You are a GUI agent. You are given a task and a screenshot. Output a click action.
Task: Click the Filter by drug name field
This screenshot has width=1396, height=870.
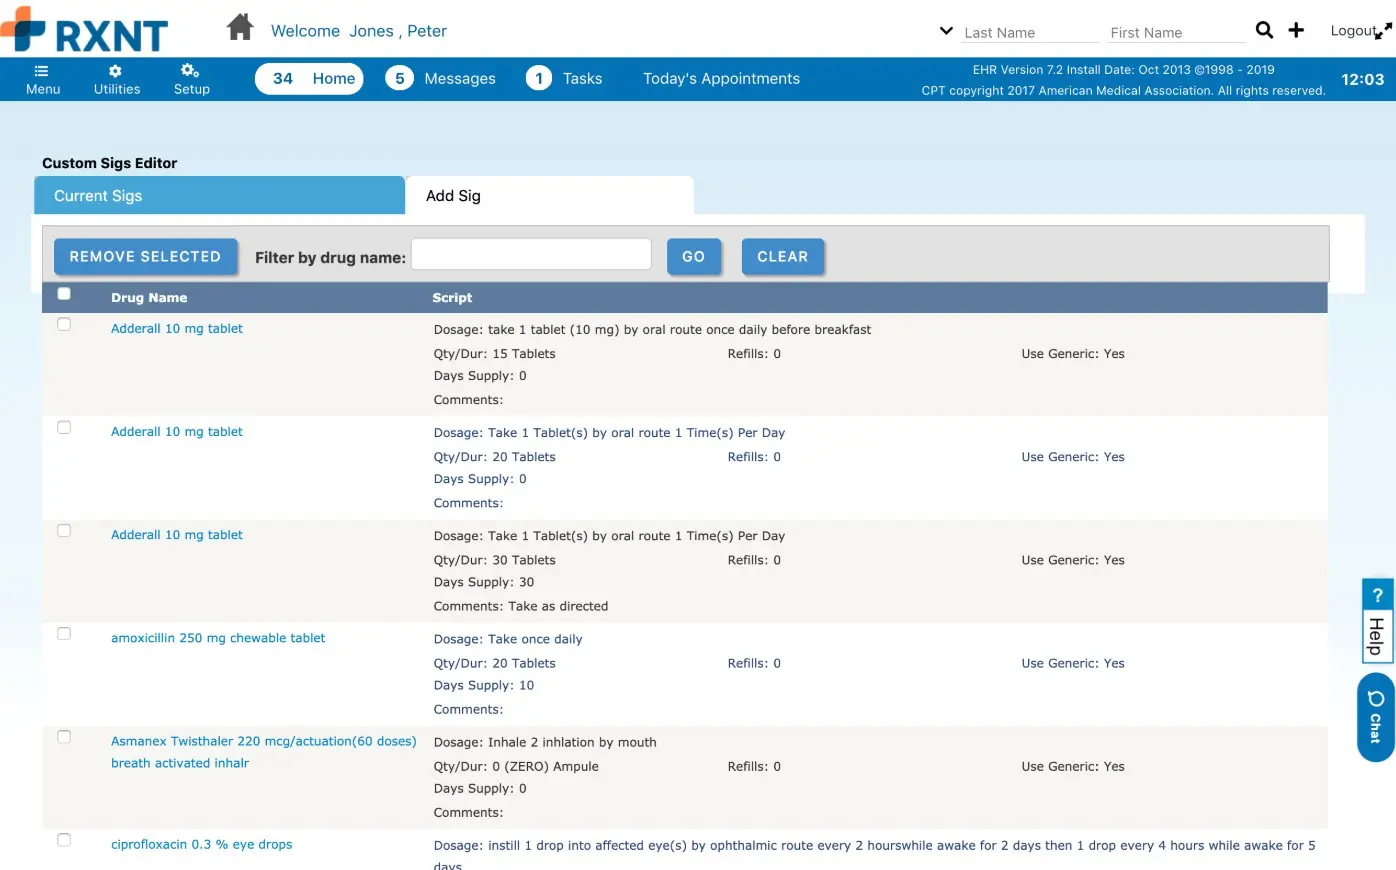tap(530, 254)
